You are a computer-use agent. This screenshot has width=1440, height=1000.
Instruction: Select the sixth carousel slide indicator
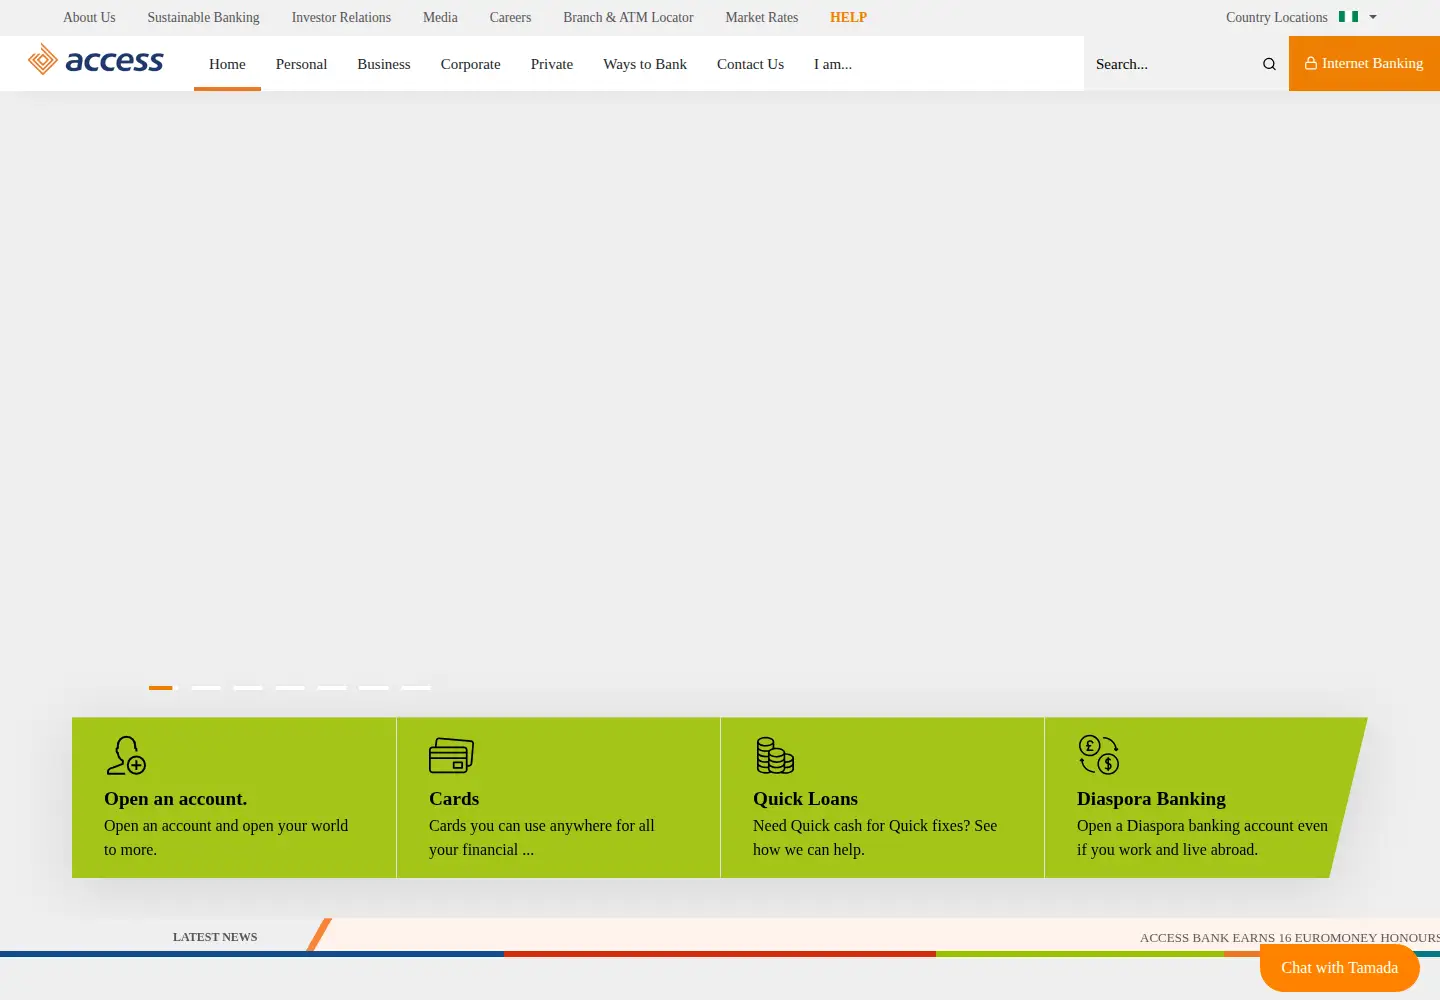[374, 688]
